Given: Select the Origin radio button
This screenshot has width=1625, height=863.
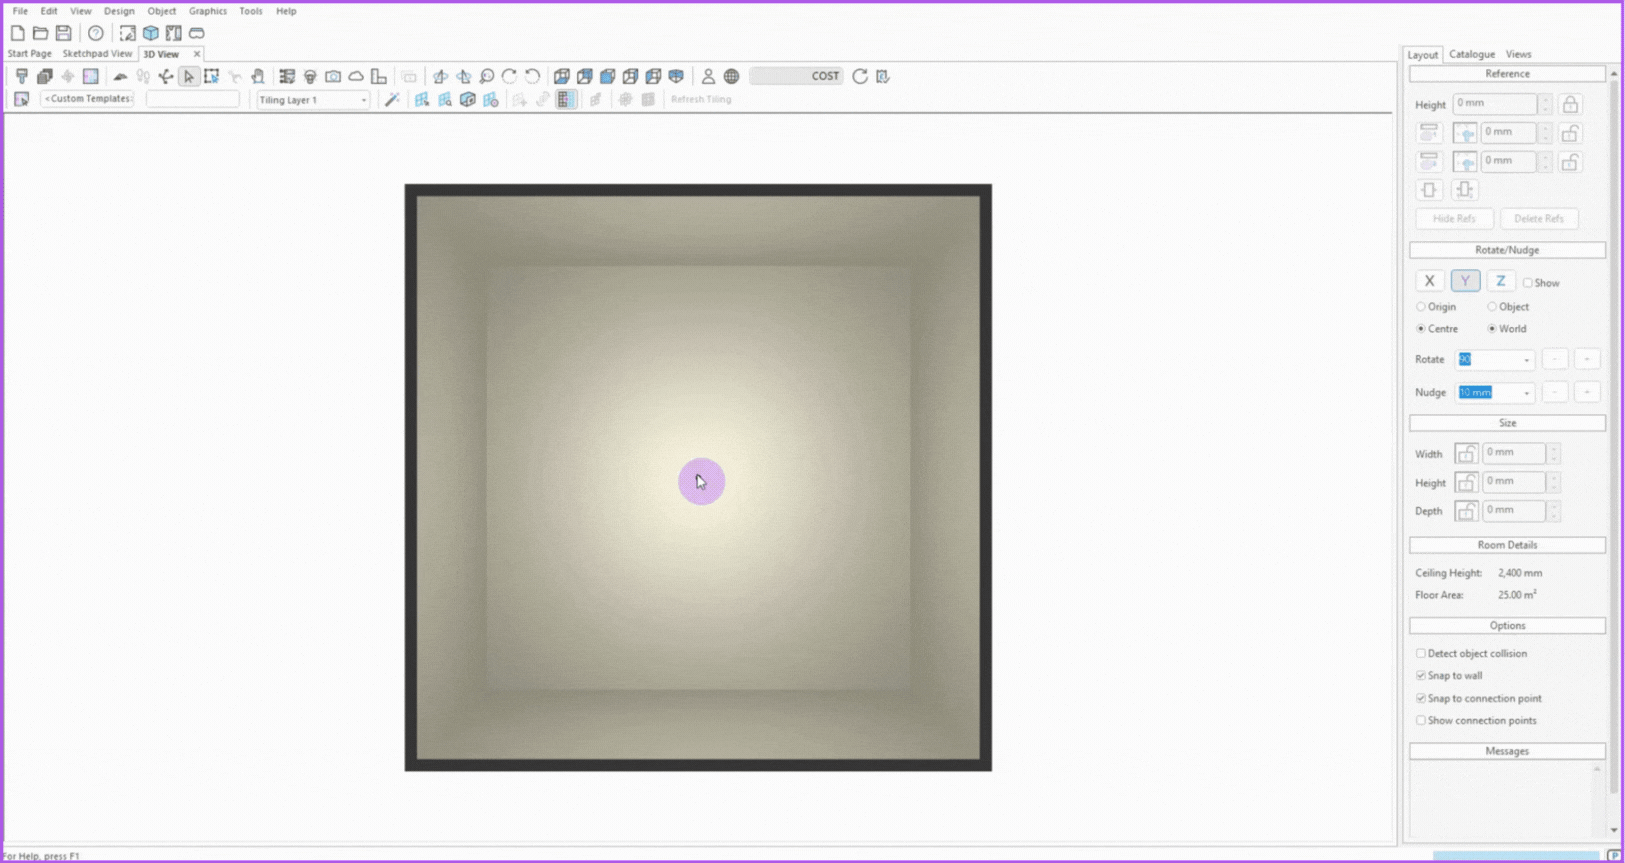Looking at the screenshot, I should coord(1421,307).
